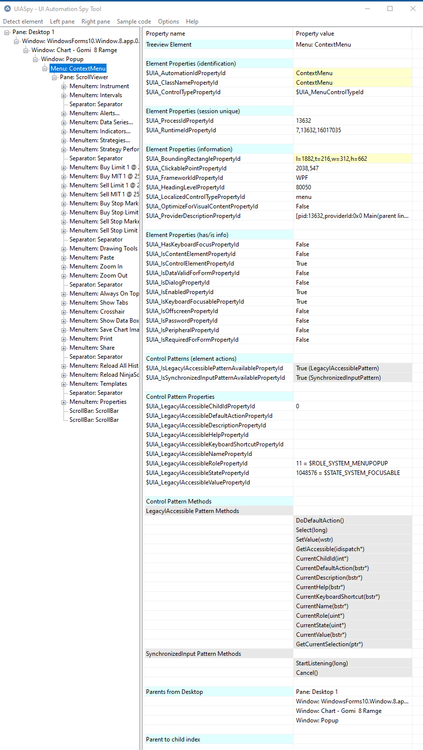Select MenuItem: Buy Stop Limit tree row
The image size is (423, 750).
pyautogui.click(x=104, y=212)
